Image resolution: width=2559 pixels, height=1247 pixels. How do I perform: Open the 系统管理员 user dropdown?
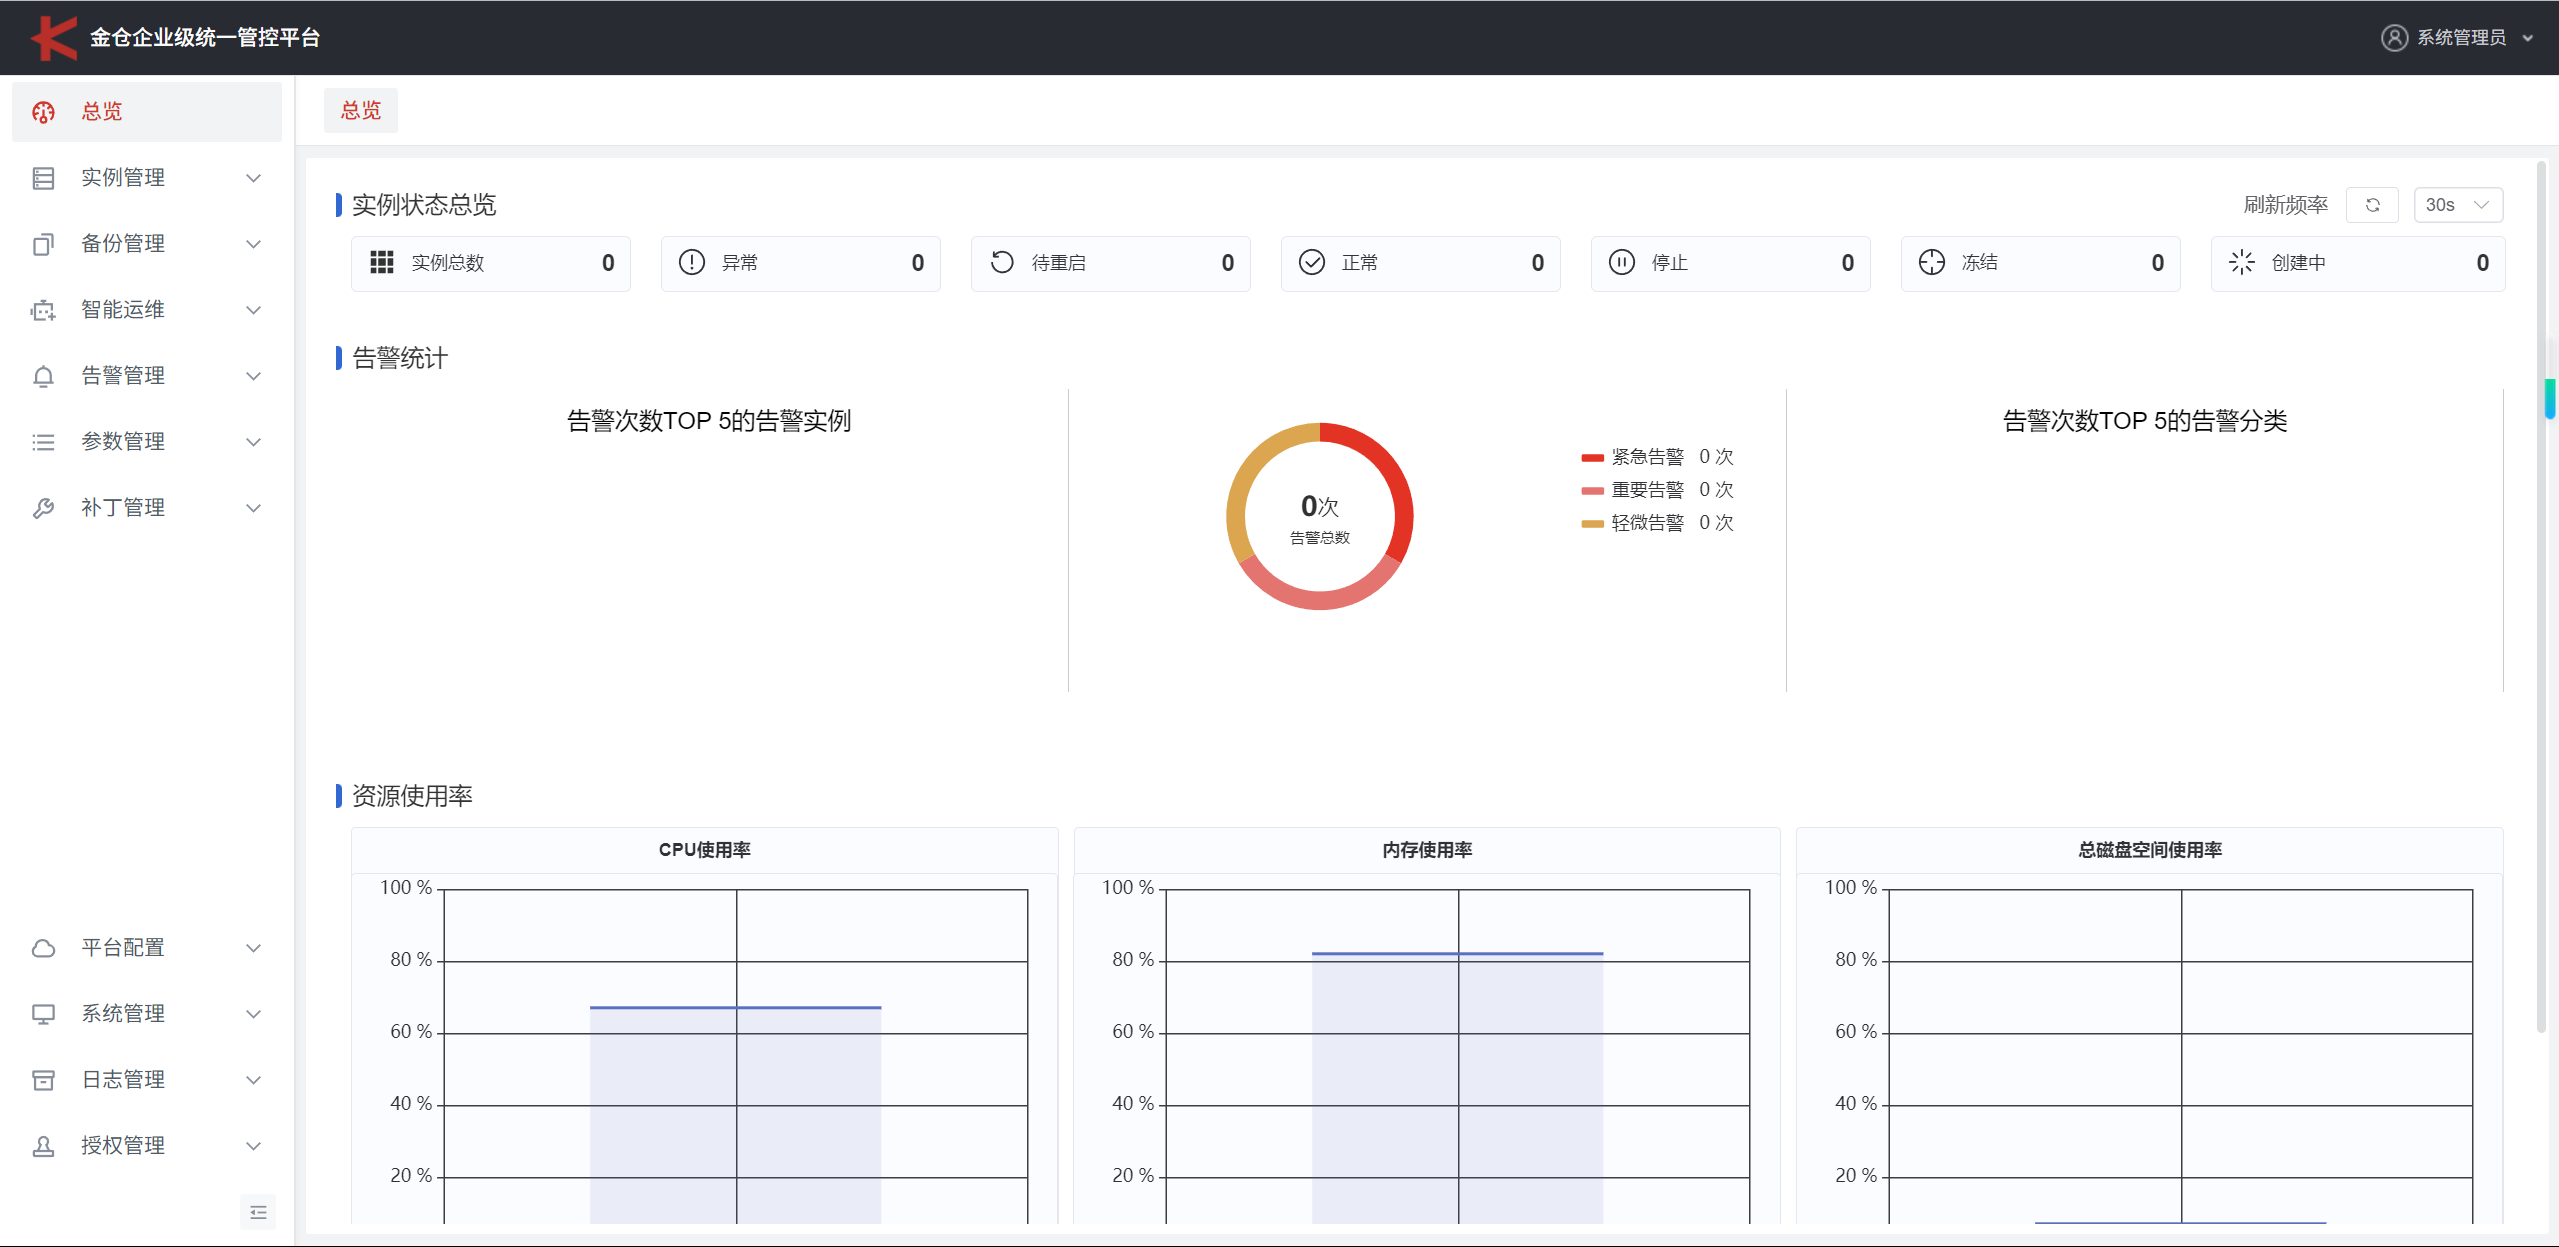point(2460,38)
